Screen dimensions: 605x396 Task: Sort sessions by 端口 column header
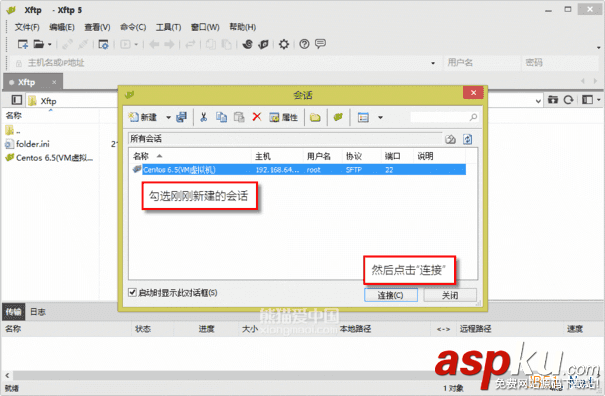398,156
